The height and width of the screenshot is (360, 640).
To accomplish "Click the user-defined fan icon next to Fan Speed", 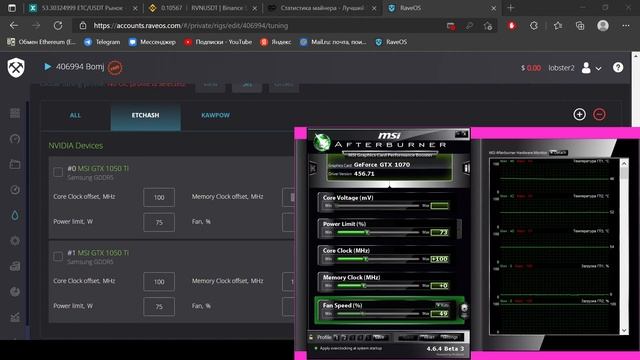I will point(464,309).
